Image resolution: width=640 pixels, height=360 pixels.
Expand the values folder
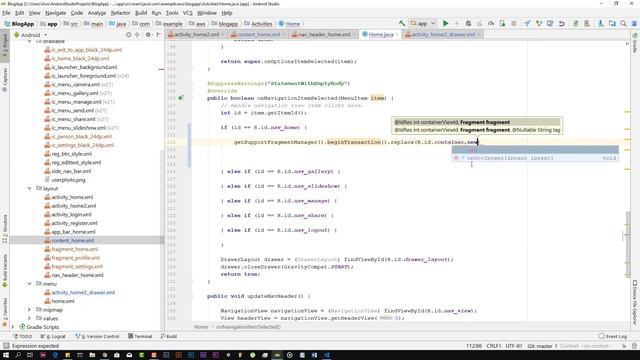tap(29, 318)
